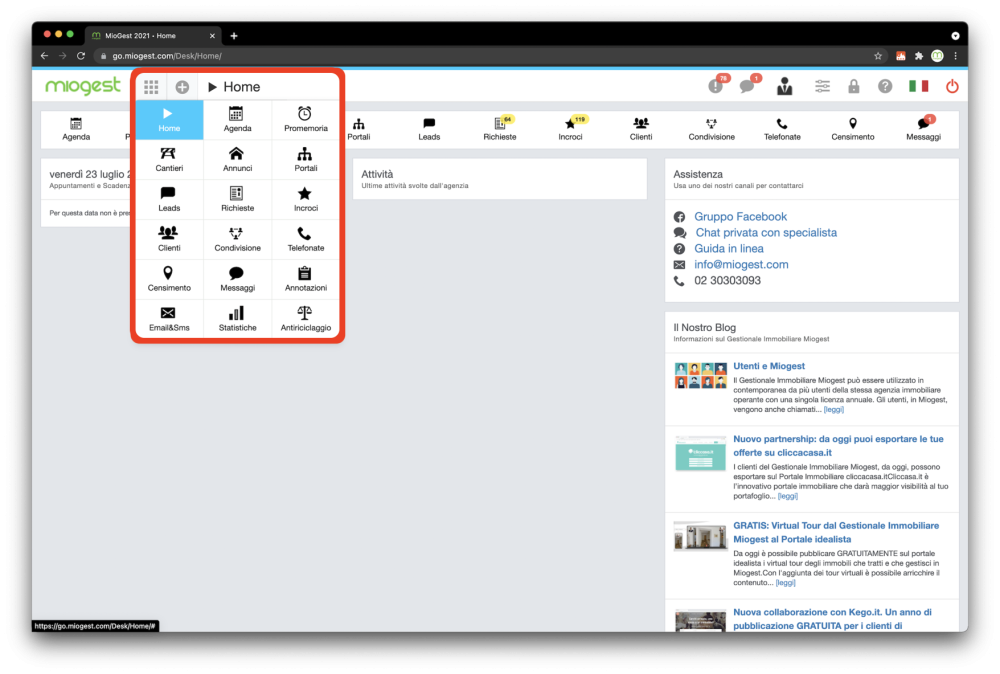This screenshot has height=674, width=1000.
Task: Open help question mark icon in header
Action: pyautogui.click(x=885, y=86)
